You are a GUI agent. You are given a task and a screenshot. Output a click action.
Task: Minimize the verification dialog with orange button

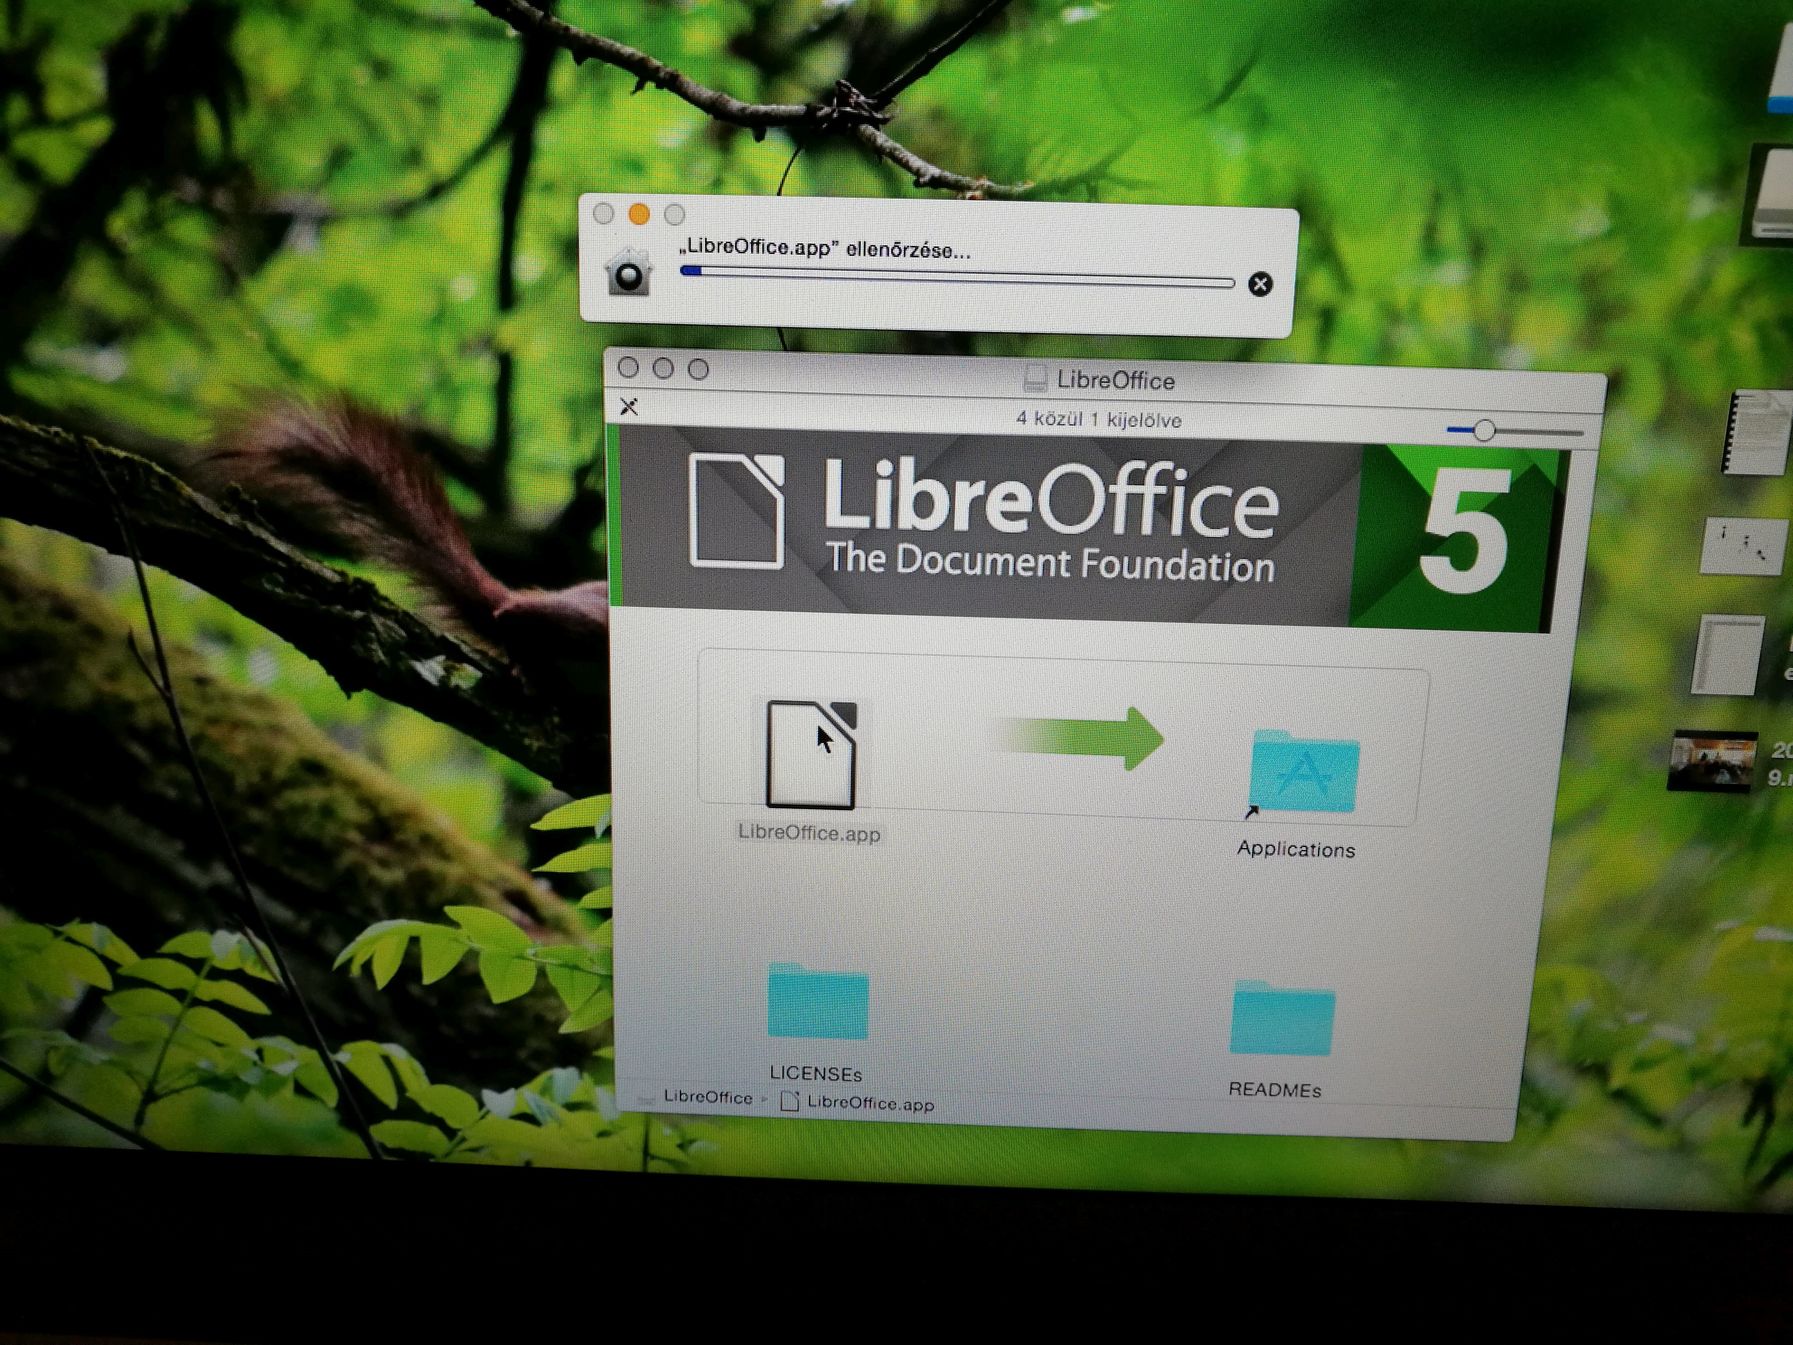click(639, 214)
